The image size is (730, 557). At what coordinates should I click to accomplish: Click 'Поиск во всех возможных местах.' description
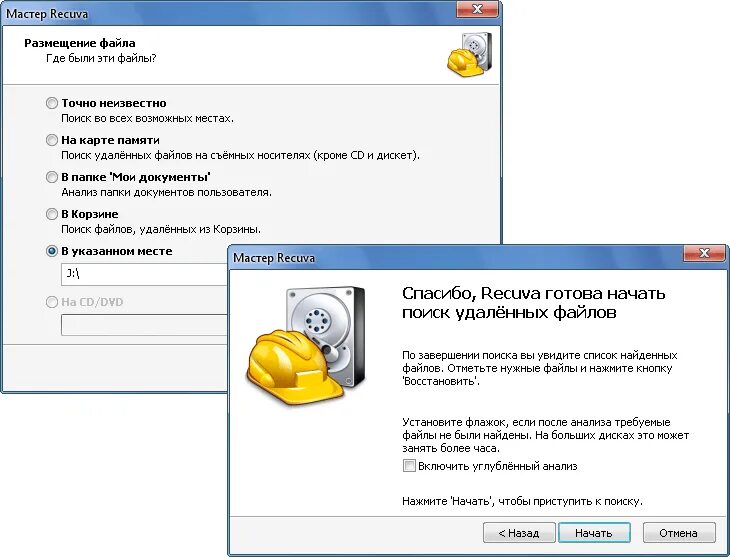pos(148,118)
